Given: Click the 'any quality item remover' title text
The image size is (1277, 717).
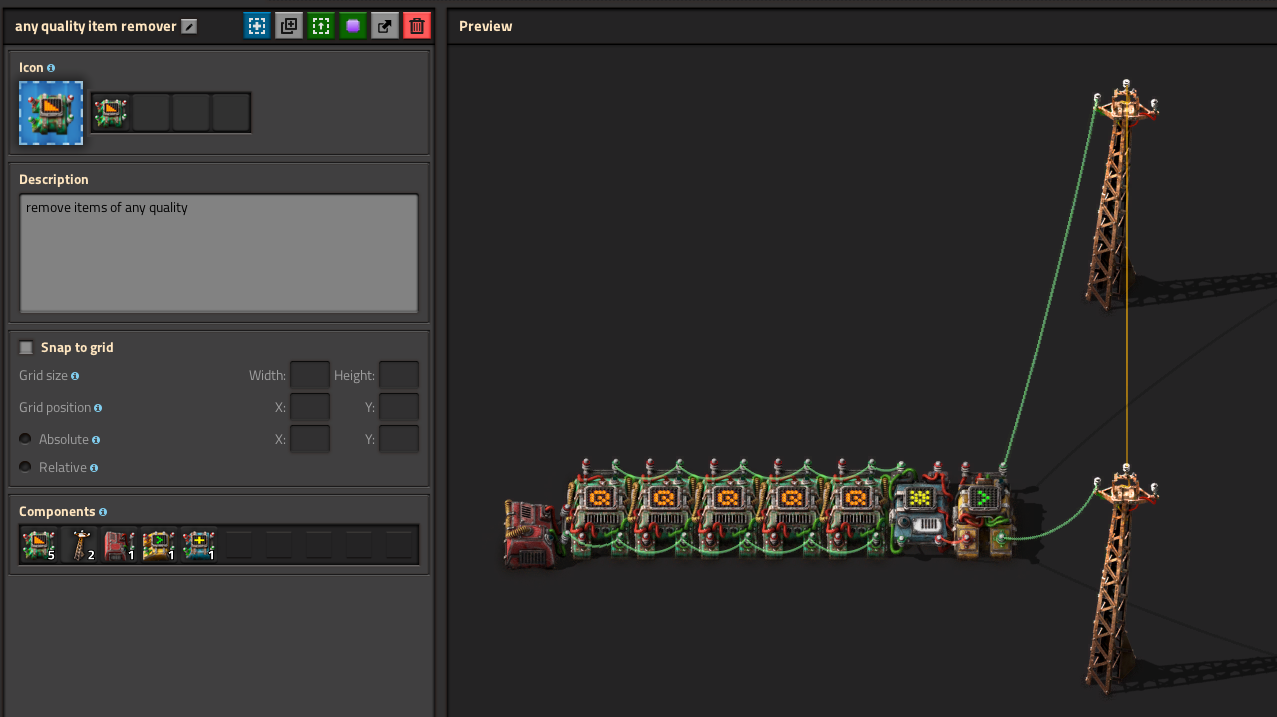Looking at the screenshot, I should (96, 27).
